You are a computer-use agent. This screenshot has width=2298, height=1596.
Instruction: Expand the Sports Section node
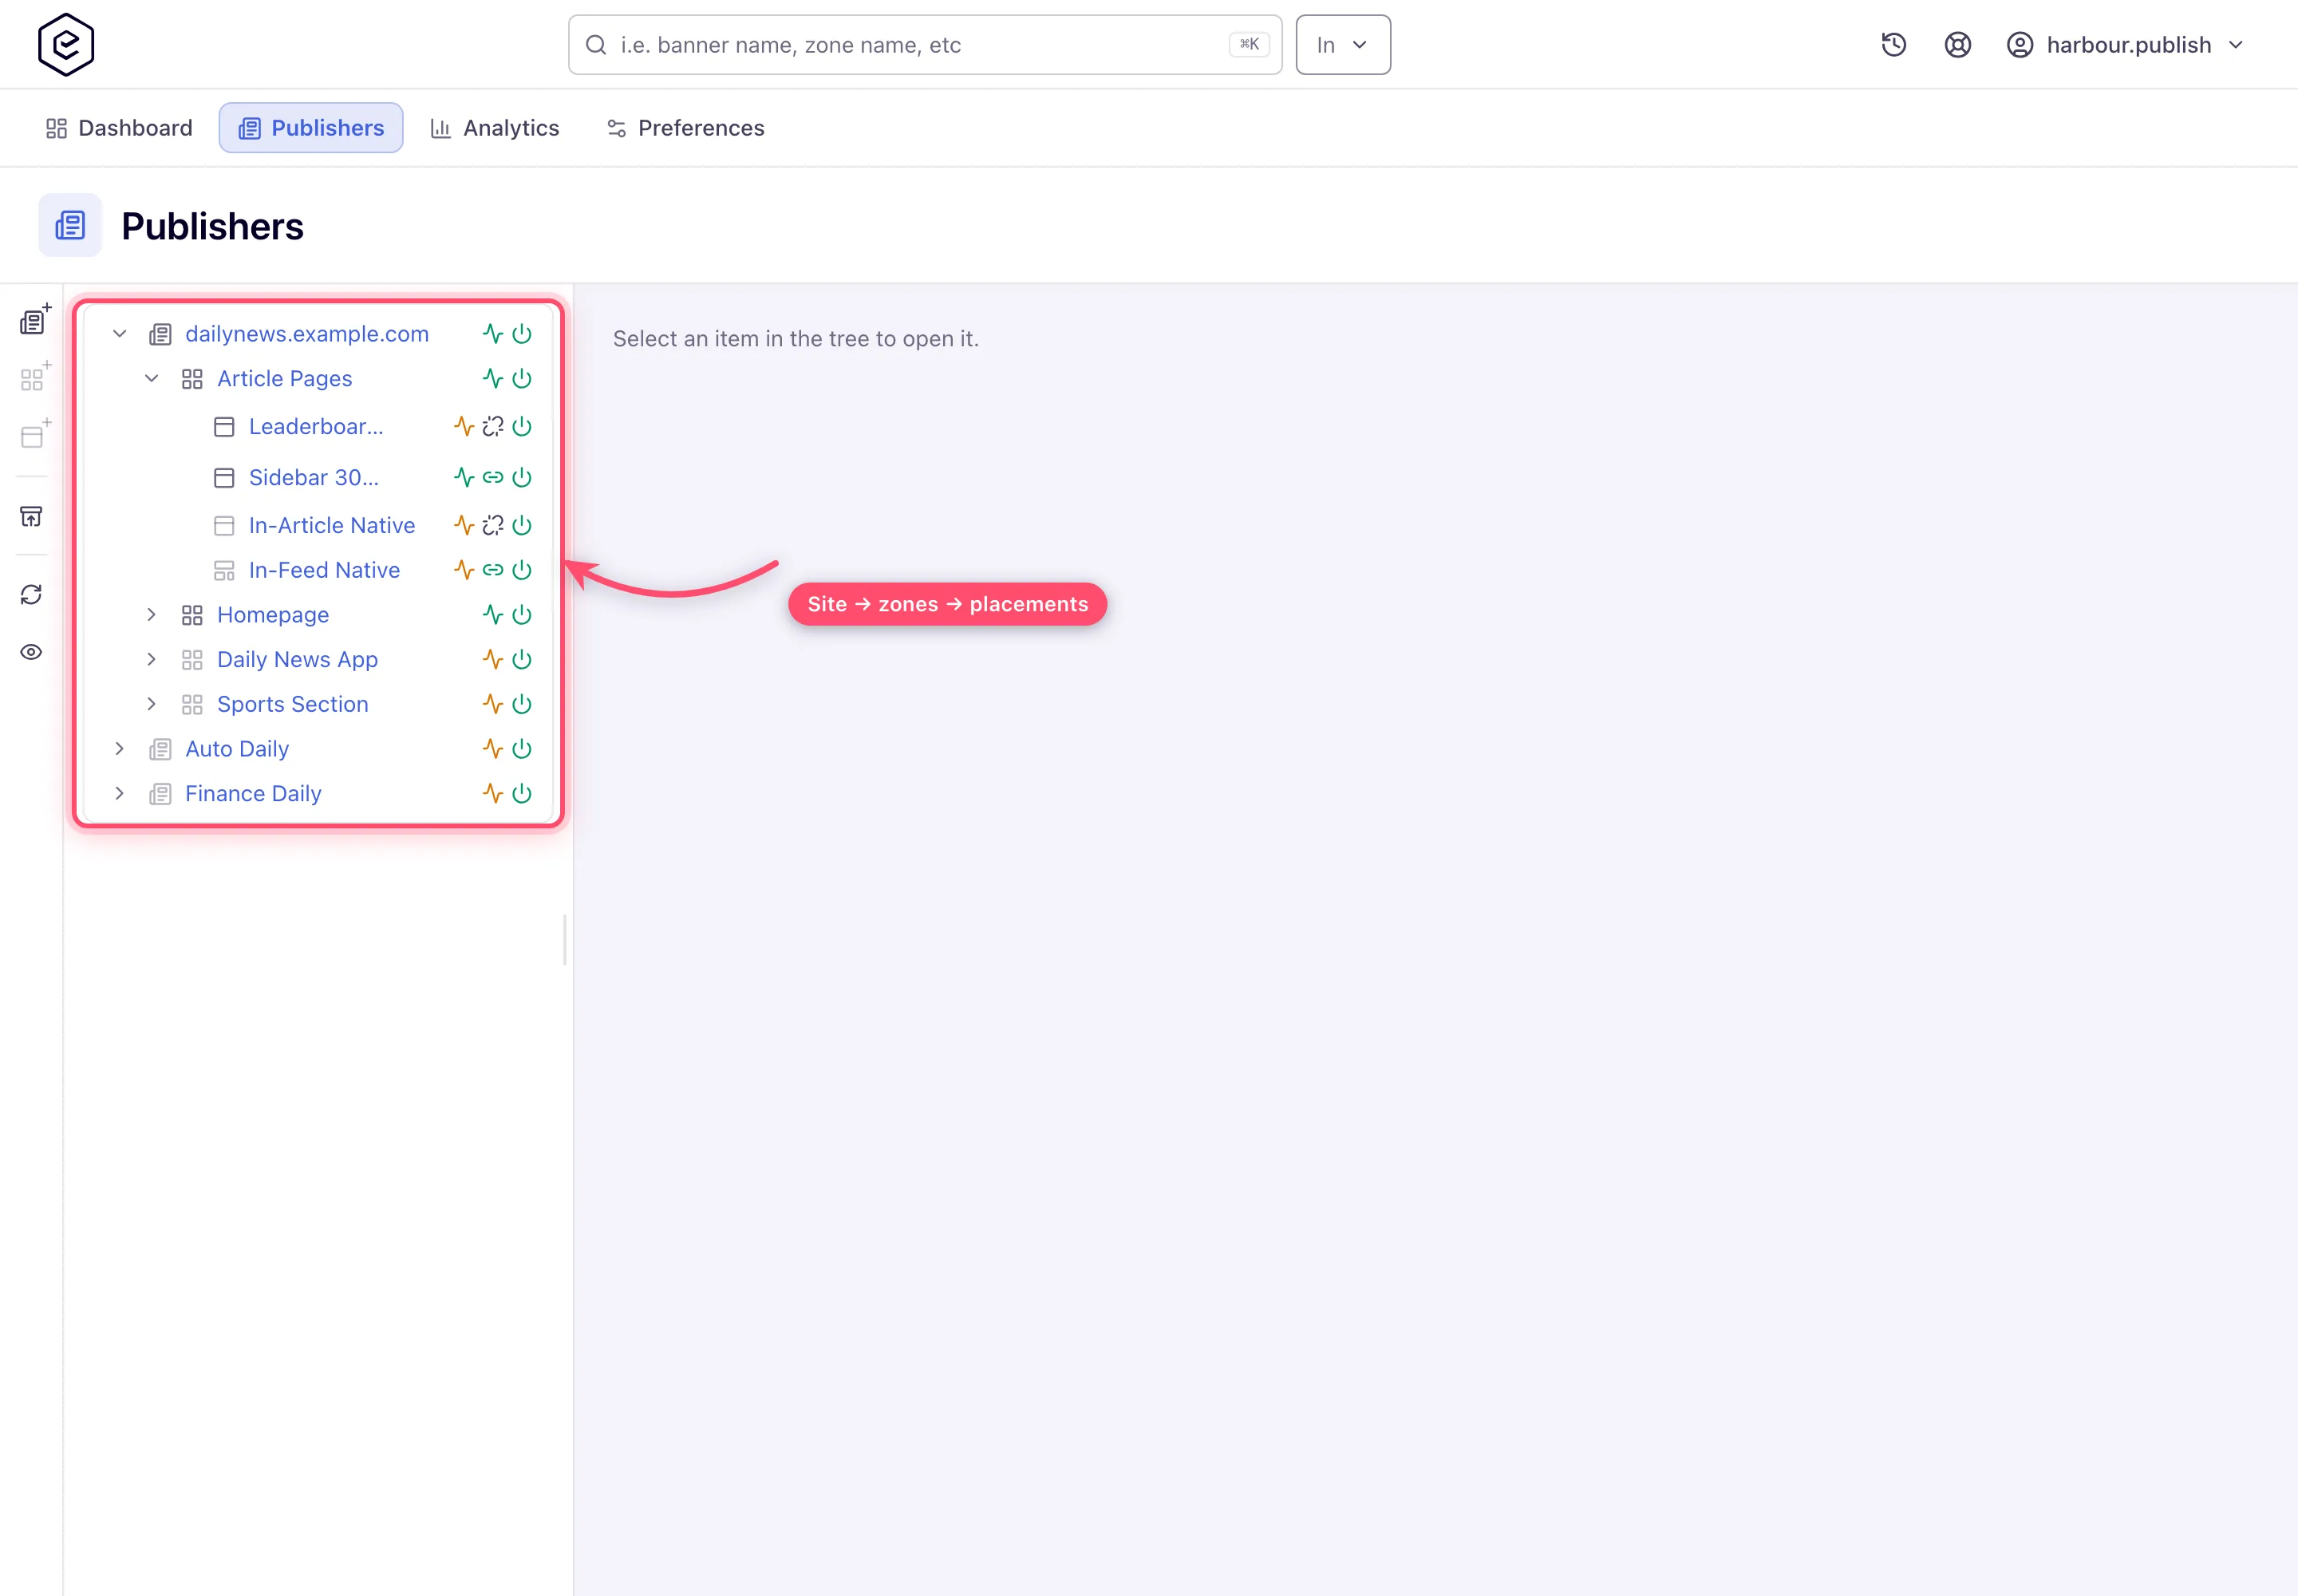pyautogui.click(x=152, y=705)
